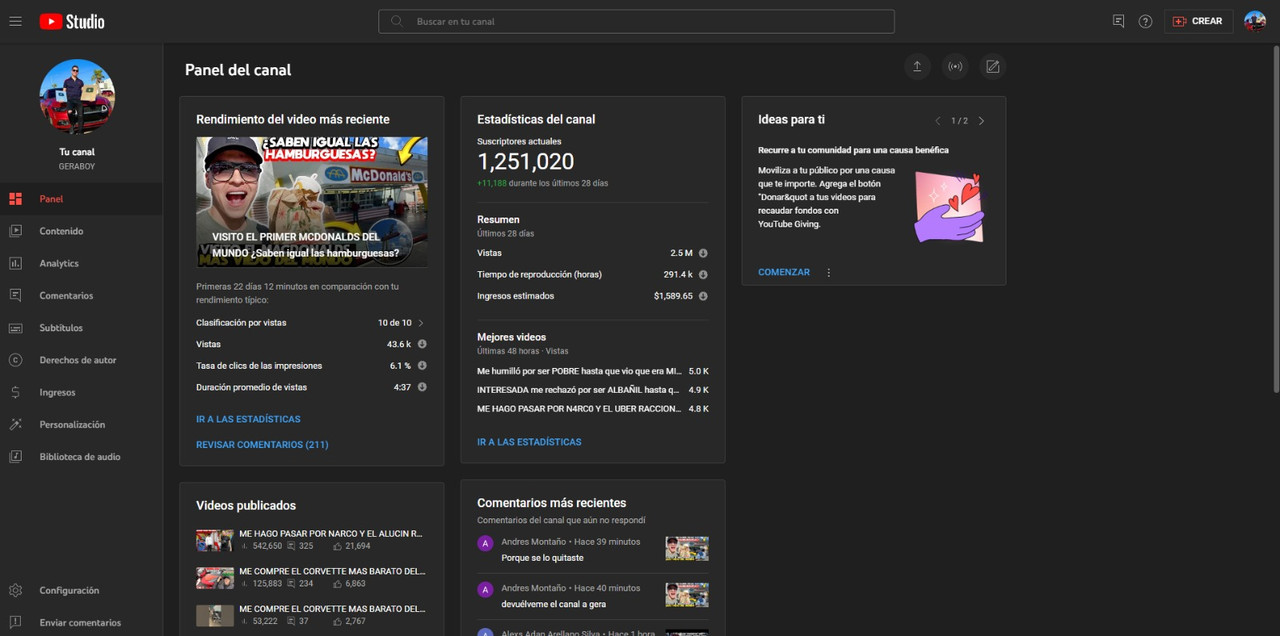Open the help question mark icon

point(1145,21)
